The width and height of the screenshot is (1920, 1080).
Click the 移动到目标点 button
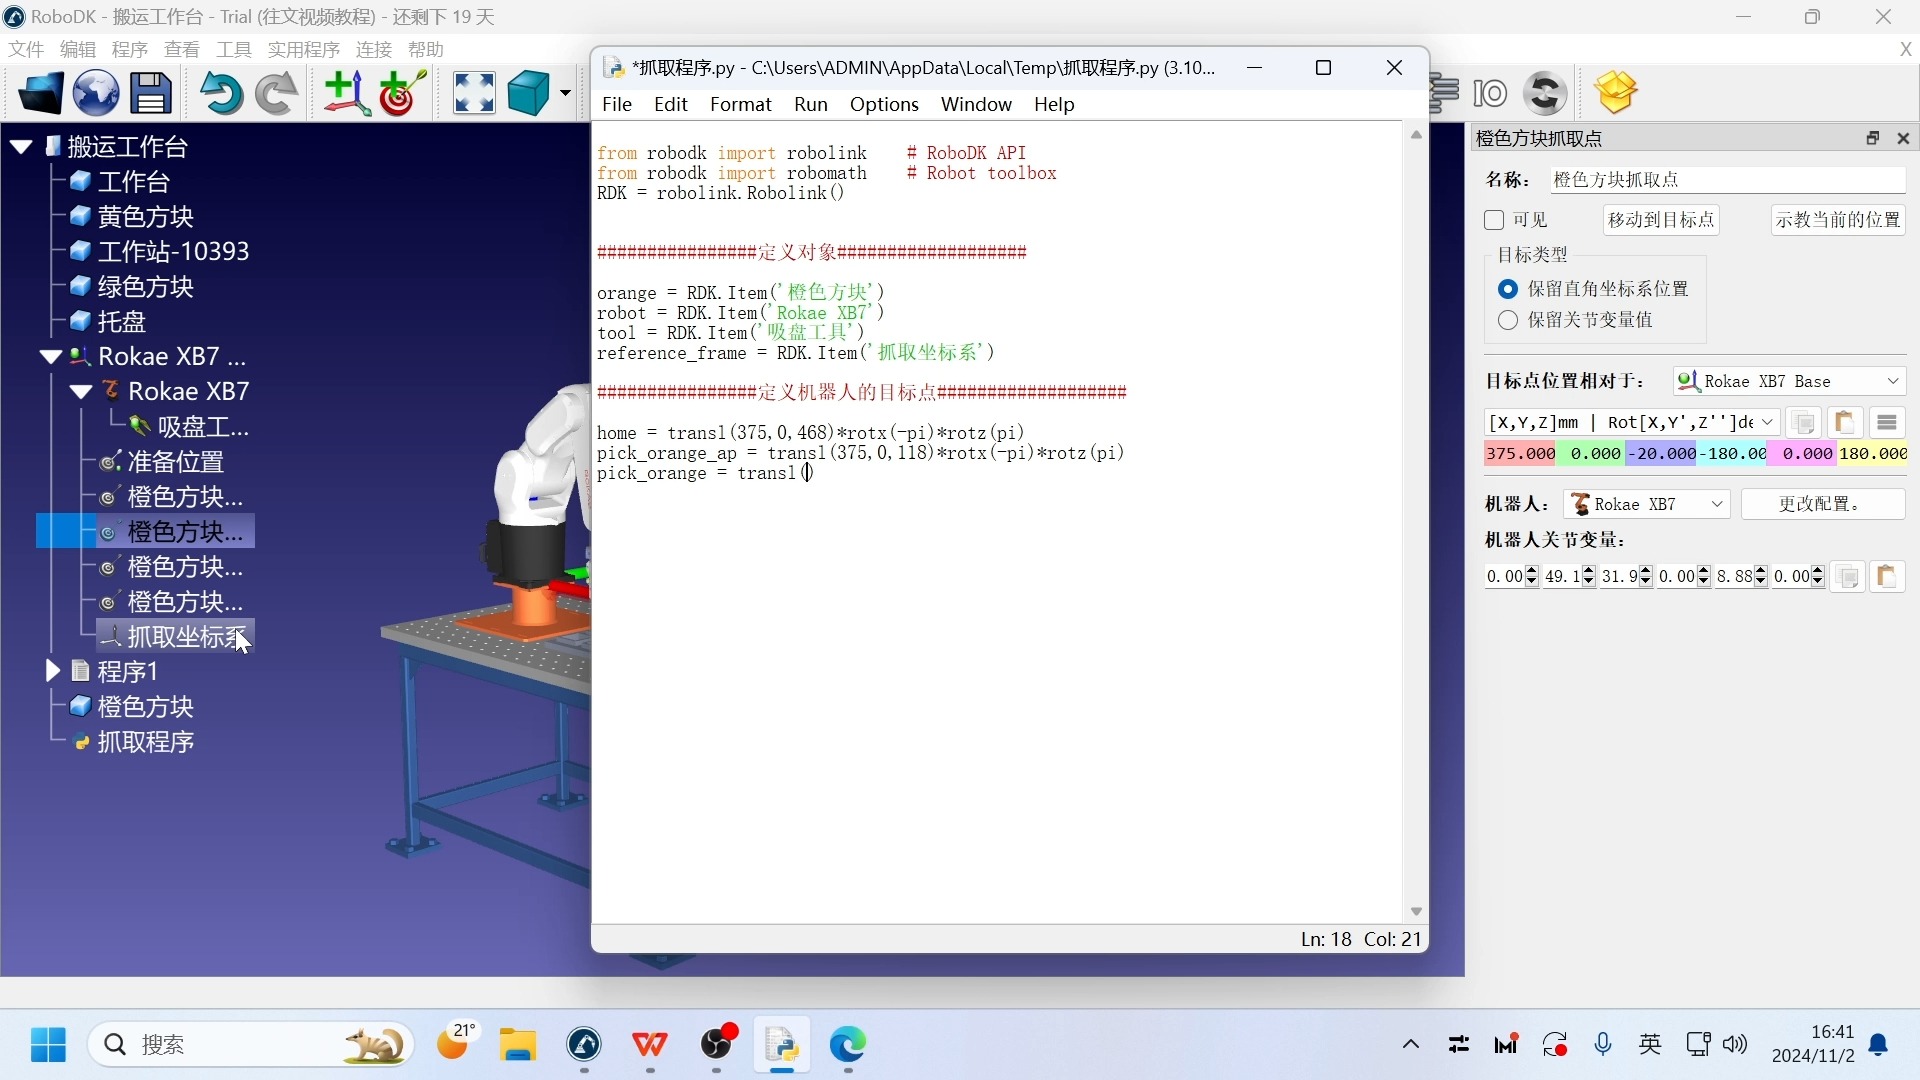1661,220
